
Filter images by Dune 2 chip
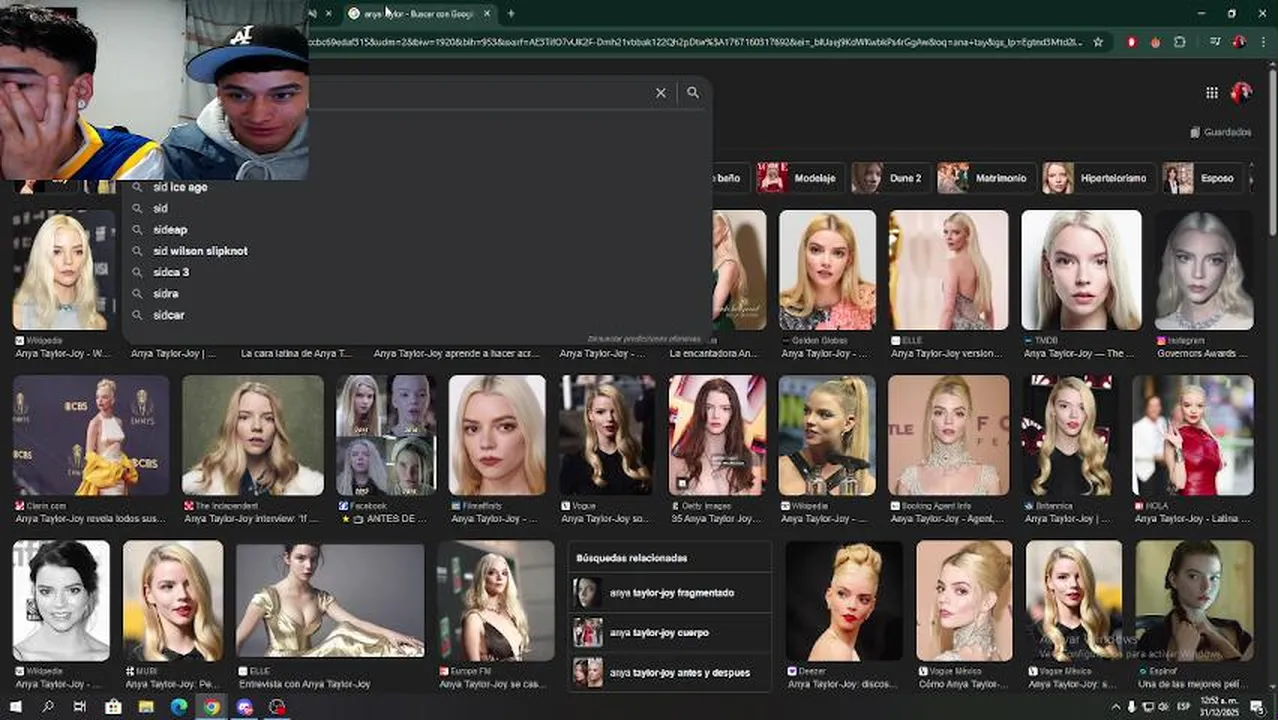[x=889, y=178]
